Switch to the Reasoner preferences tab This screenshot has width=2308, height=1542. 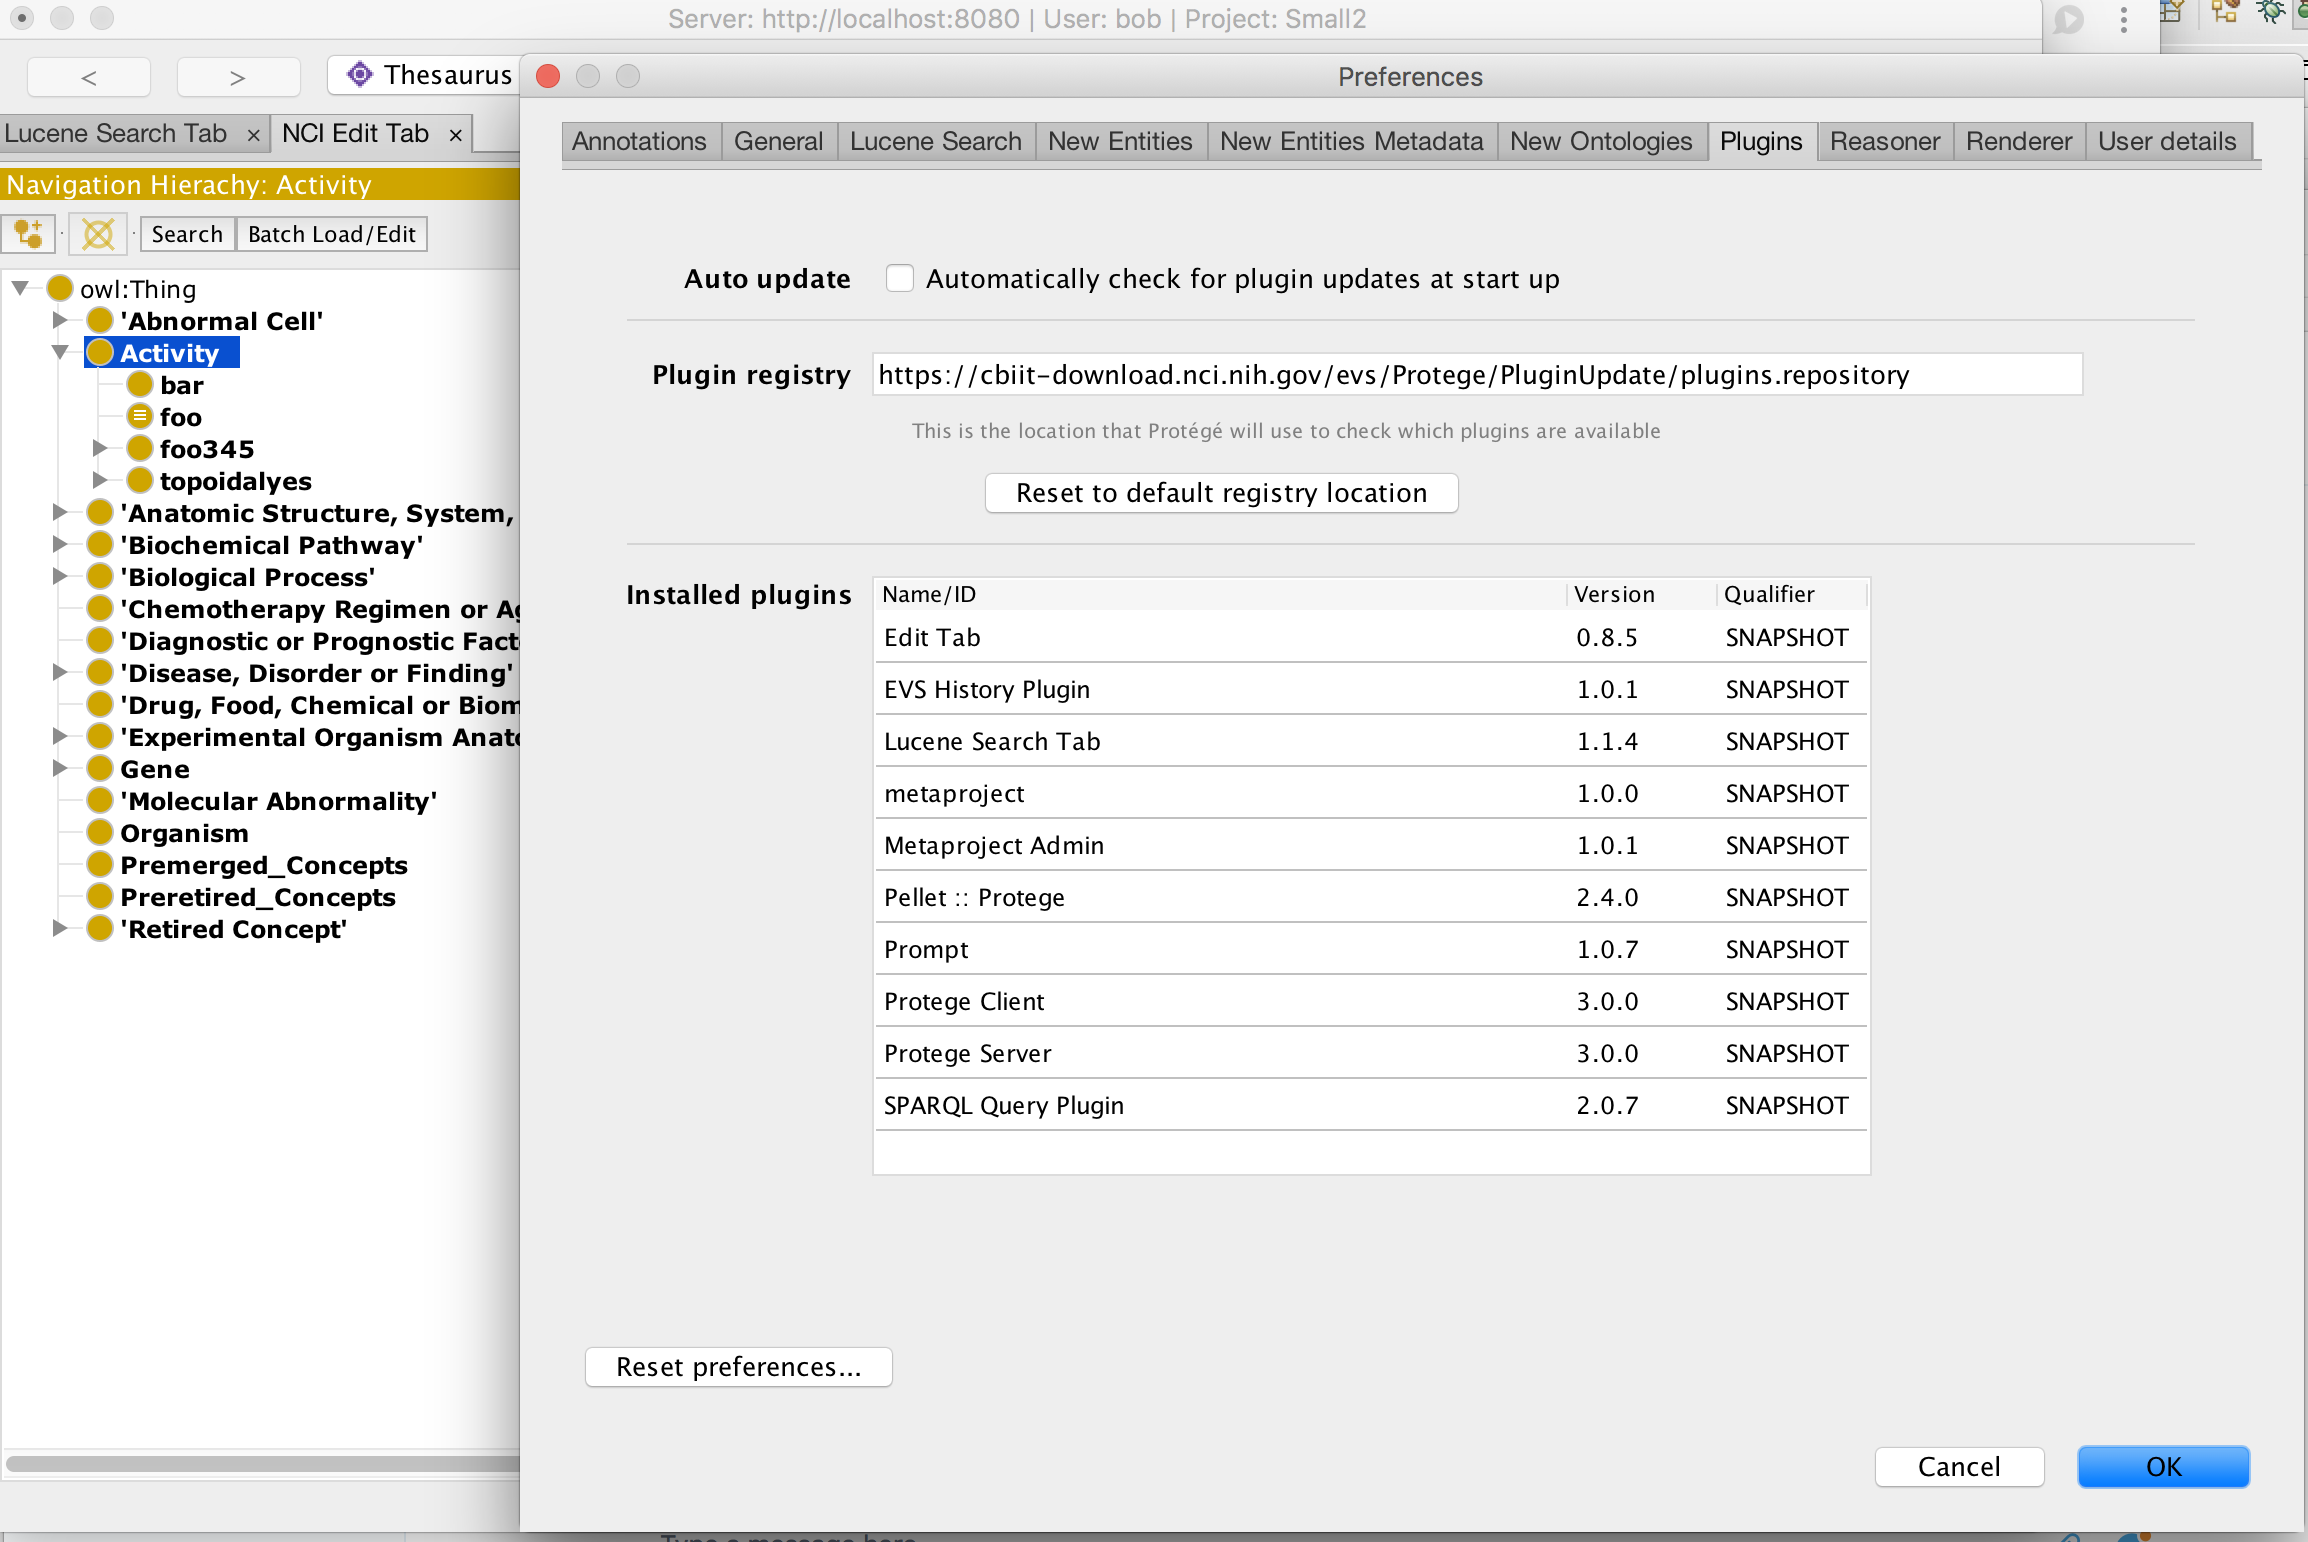tap(1884, 141)
